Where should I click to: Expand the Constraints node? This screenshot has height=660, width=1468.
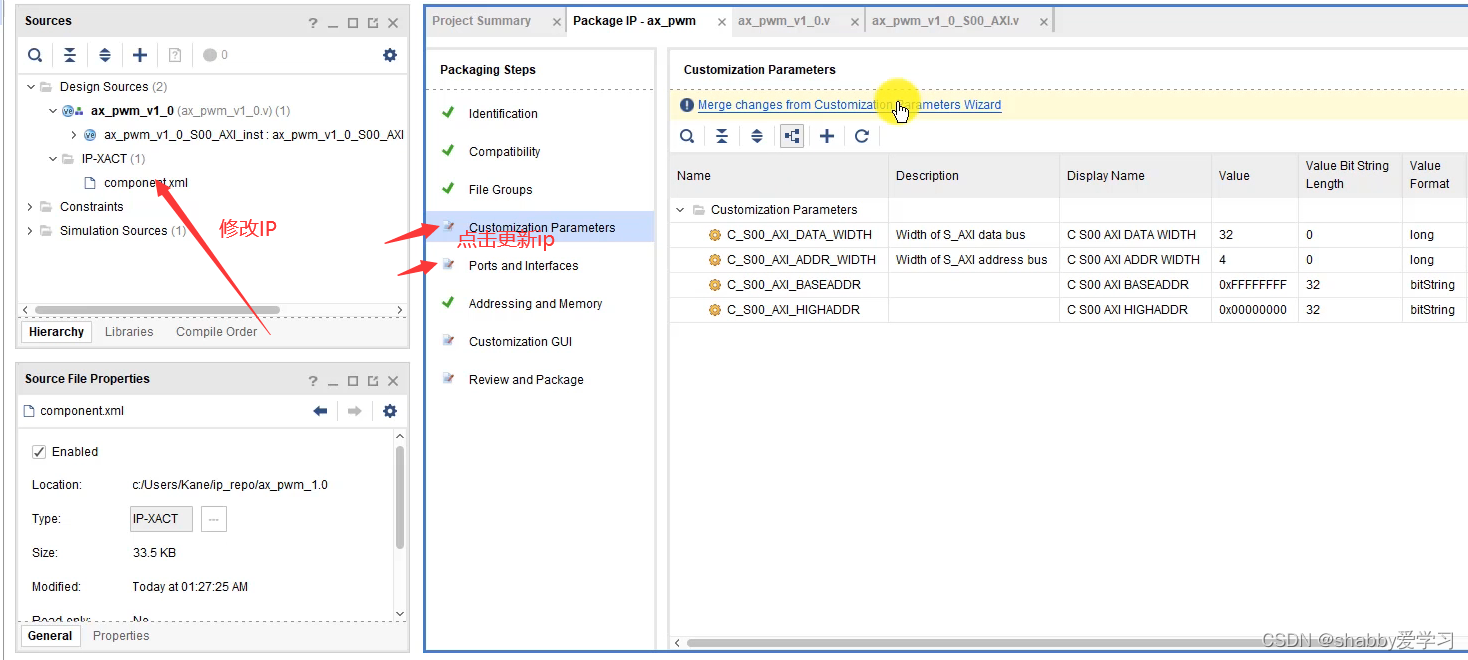31,207
